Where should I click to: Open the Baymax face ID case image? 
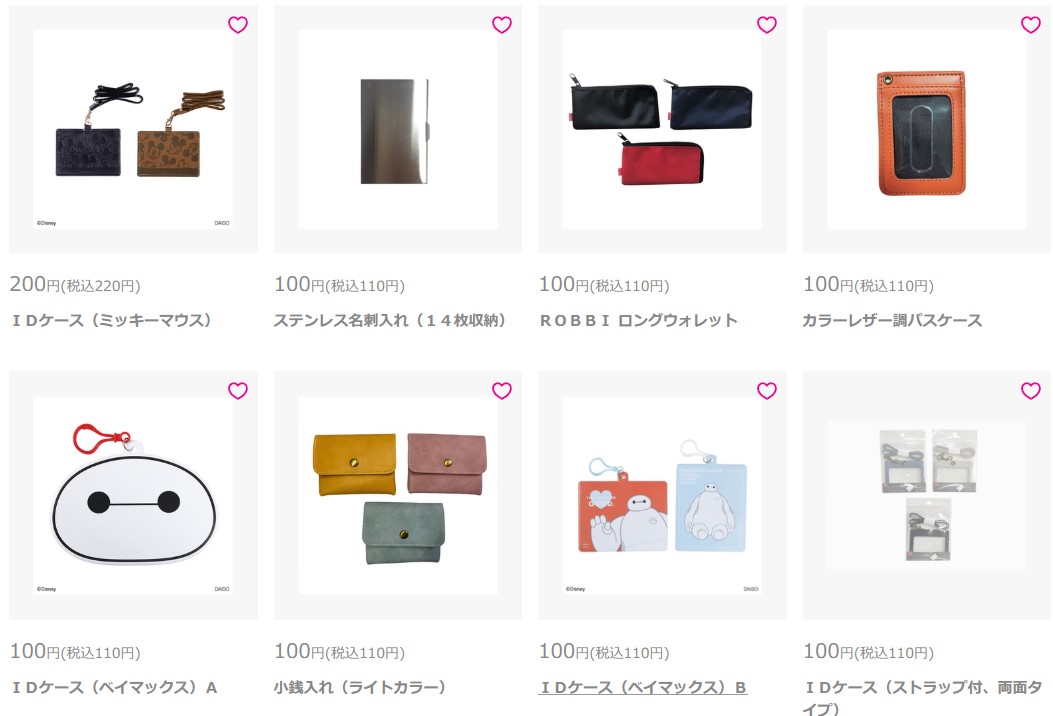point(133,495)
